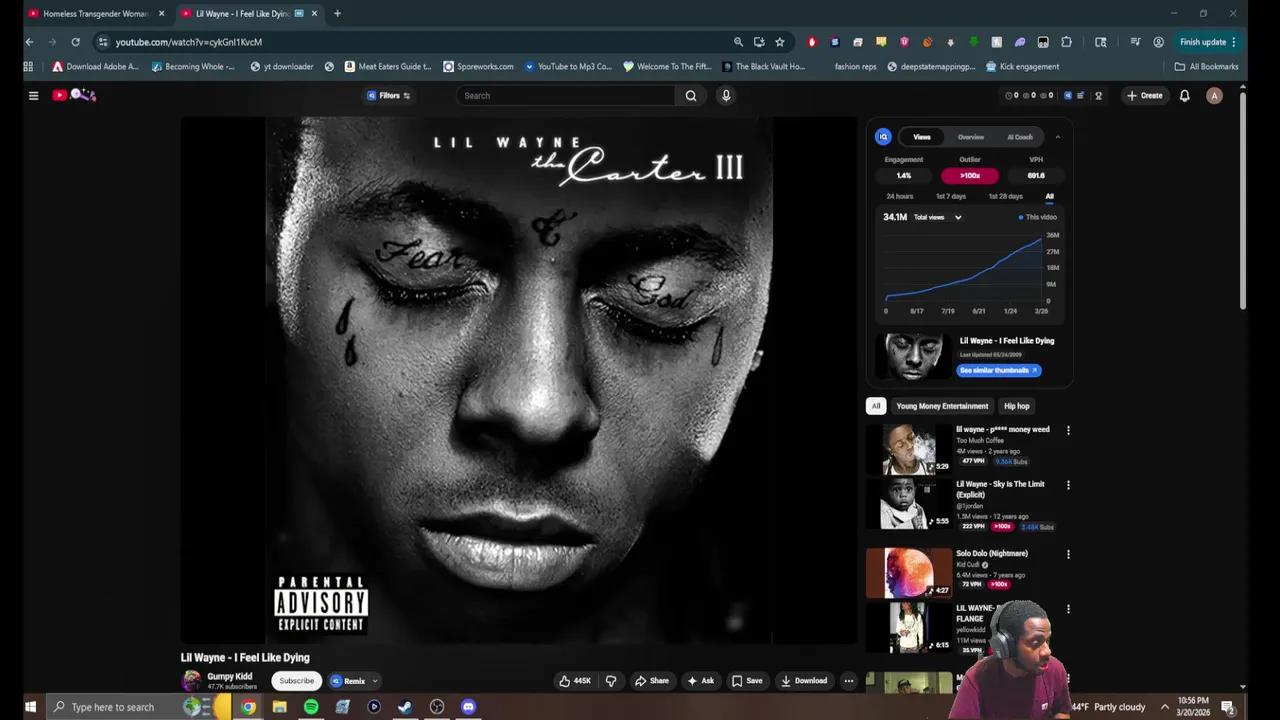1280x720 pixels.
Task: Switch to the Views tab
Action: coord(922,137)
